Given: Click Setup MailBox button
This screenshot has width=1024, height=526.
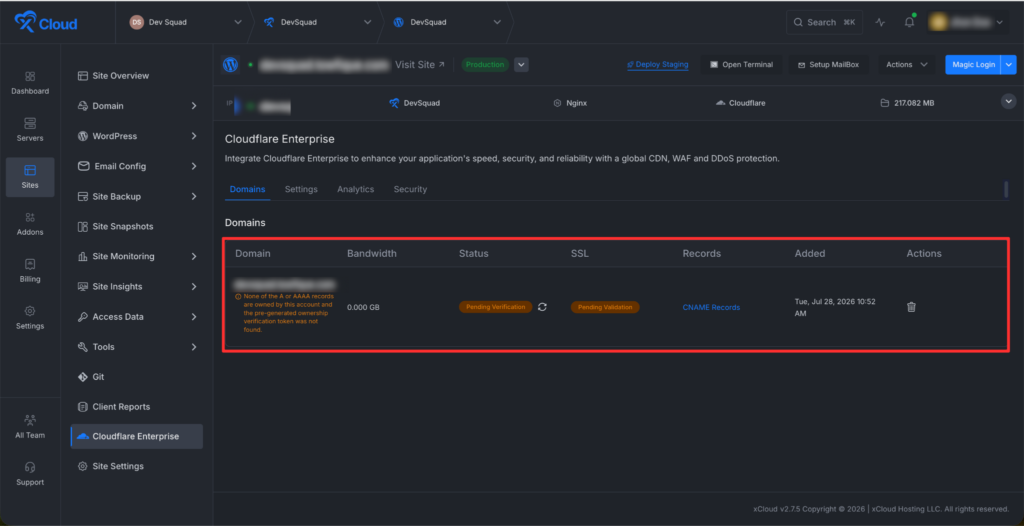Looking at the screenshot, I should click(829, 65).
